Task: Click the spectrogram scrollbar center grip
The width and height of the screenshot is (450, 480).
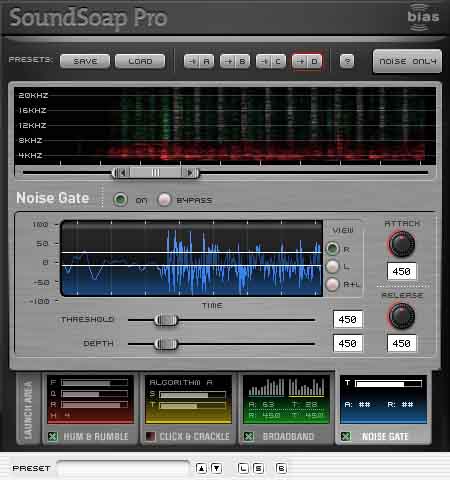Action: [156, 173]
